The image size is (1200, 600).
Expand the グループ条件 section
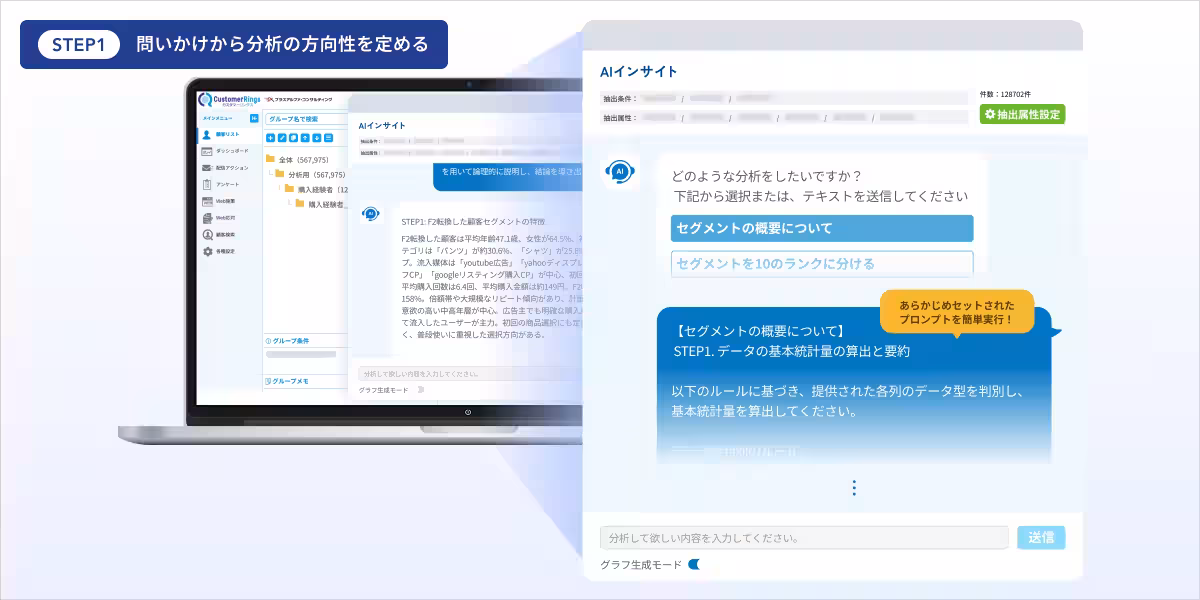click(290, 342)
